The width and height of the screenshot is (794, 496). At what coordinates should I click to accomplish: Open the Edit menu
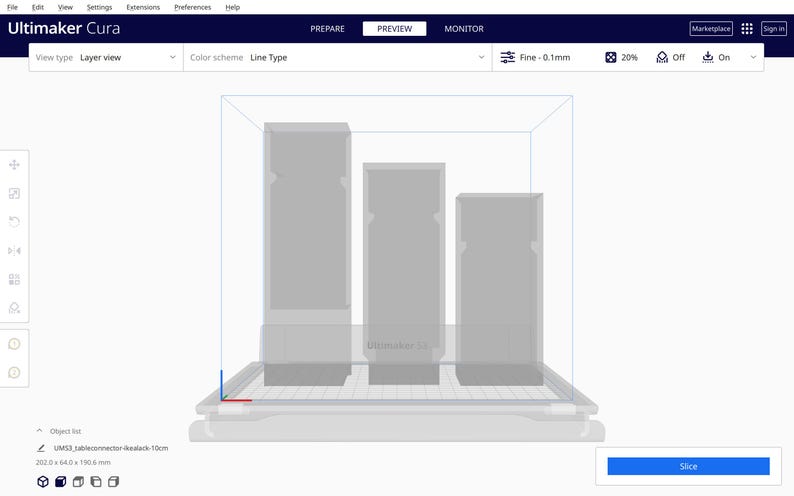(37, 7)
